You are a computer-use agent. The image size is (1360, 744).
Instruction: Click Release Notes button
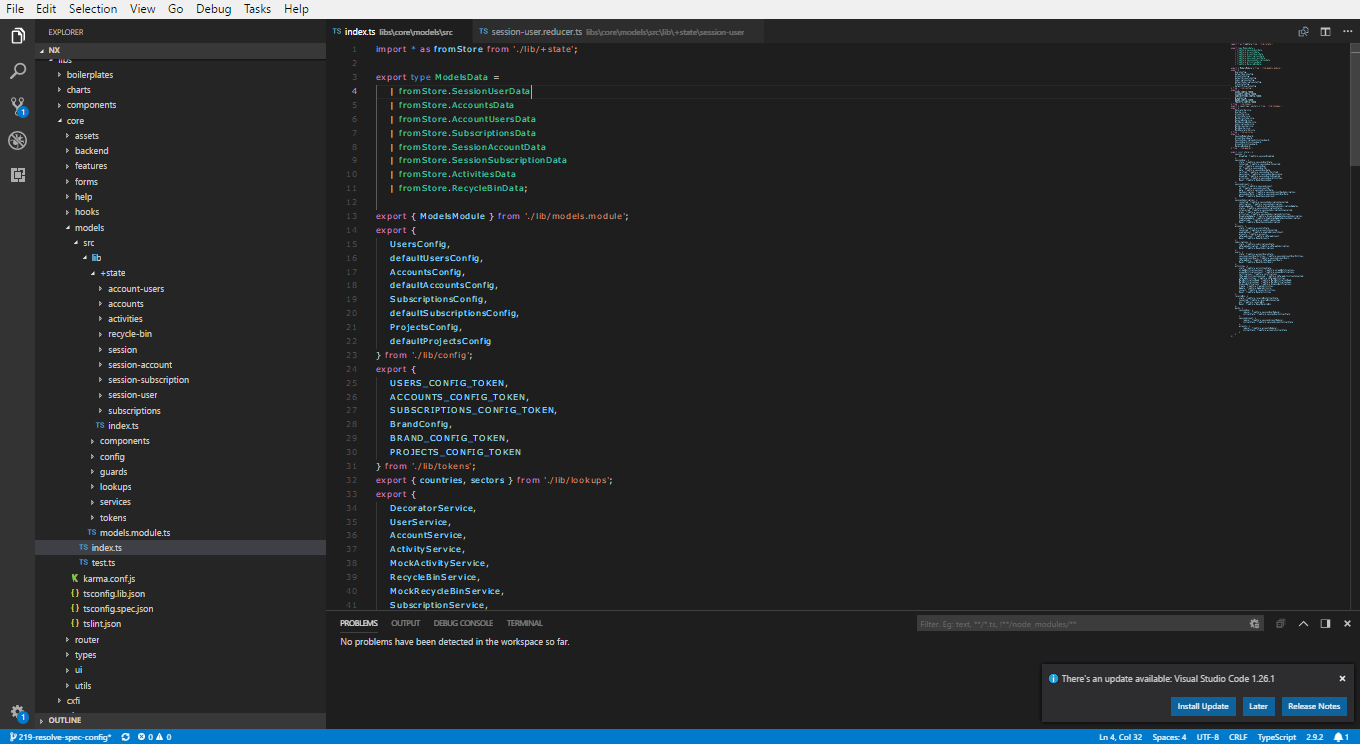[1314, 706]
